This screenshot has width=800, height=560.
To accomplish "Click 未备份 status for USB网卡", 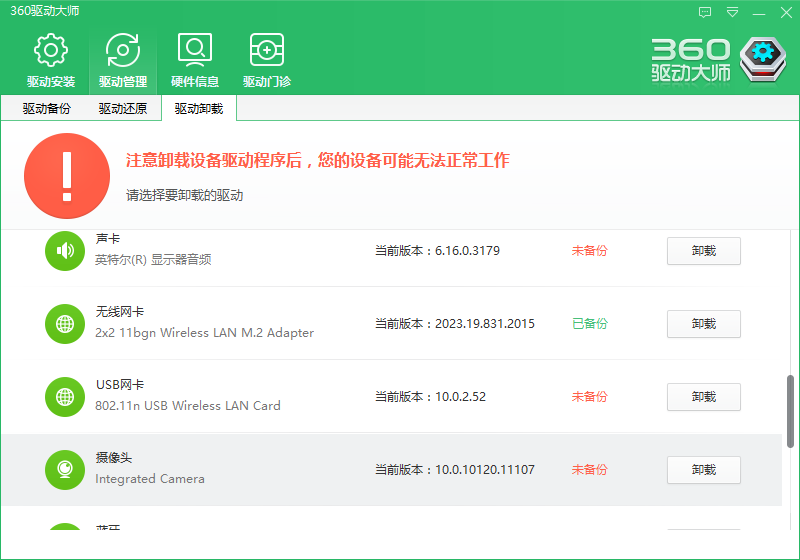I will (589, 396).
